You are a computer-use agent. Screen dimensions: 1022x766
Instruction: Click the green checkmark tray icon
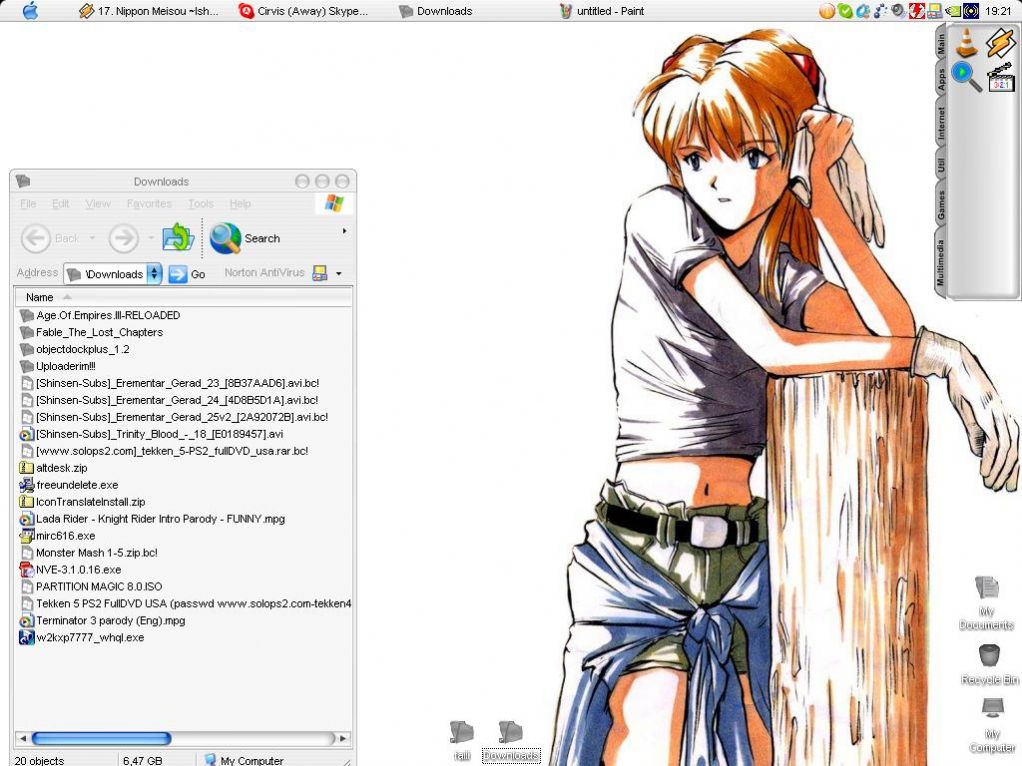[x=845, y=11]
